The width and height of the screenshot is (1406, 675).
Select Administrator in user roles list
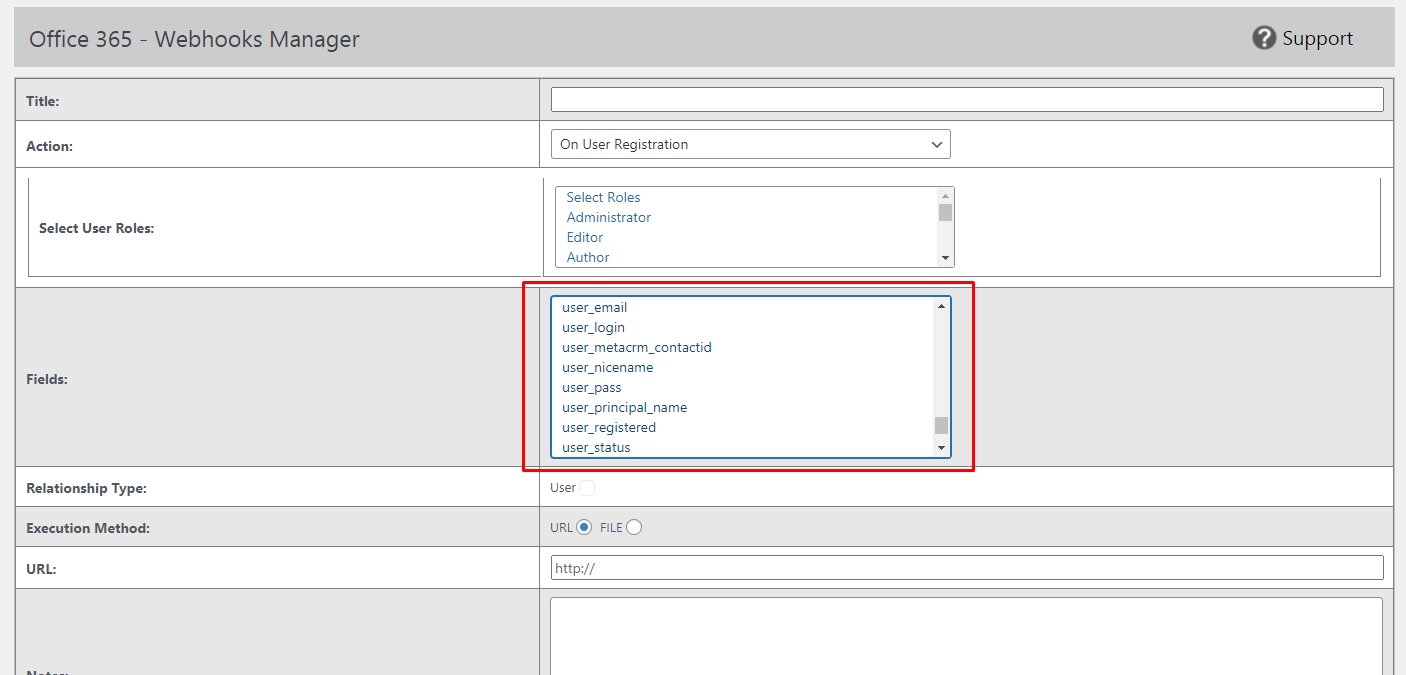tap(608, 217)
